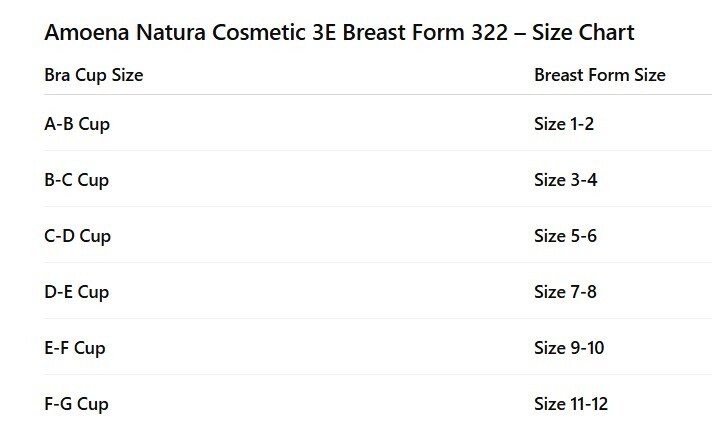Select the "F-G Cup" cell
The image size is (712, 445).
[x=76, y=404]
